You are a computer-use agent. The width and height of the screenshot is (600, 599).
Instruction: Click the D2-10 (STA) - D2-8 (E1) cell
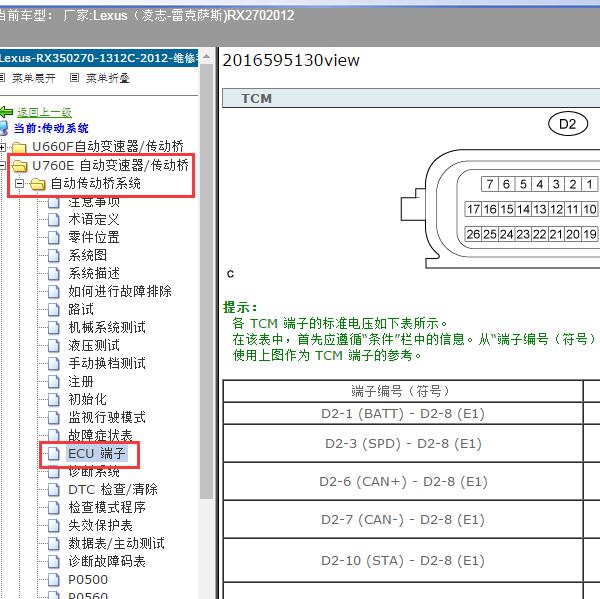point(403,561)
